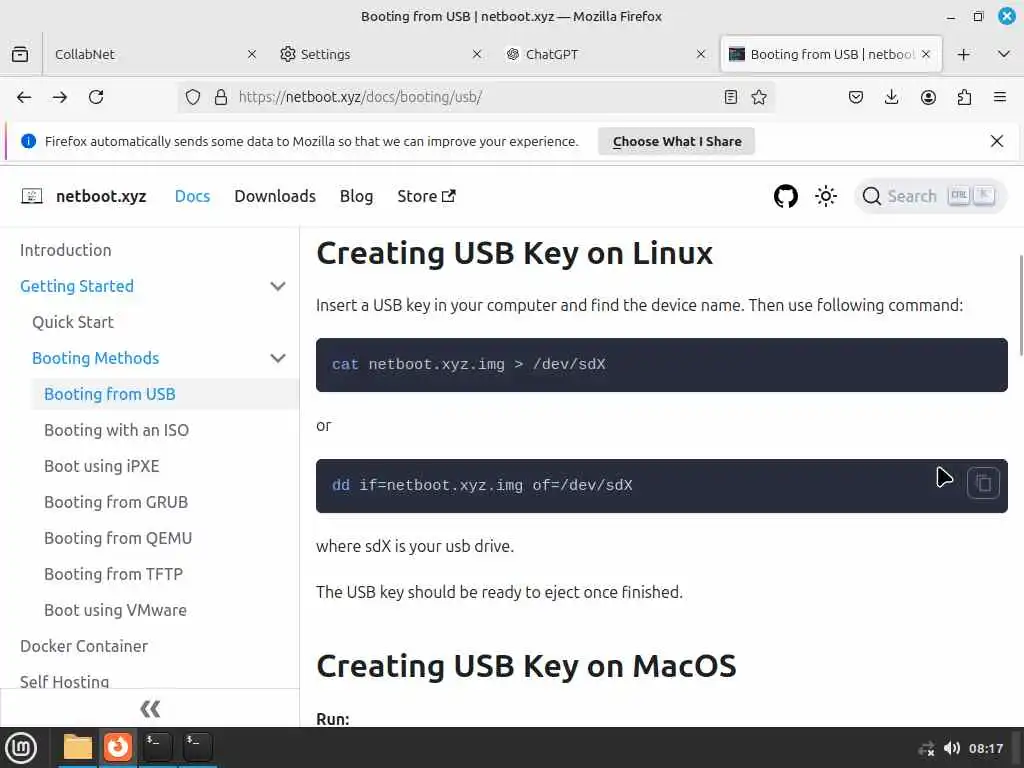1024x768 pixels.
Task: Open the Booting from GRUB doc link
Action: click(x=116, y=502)
